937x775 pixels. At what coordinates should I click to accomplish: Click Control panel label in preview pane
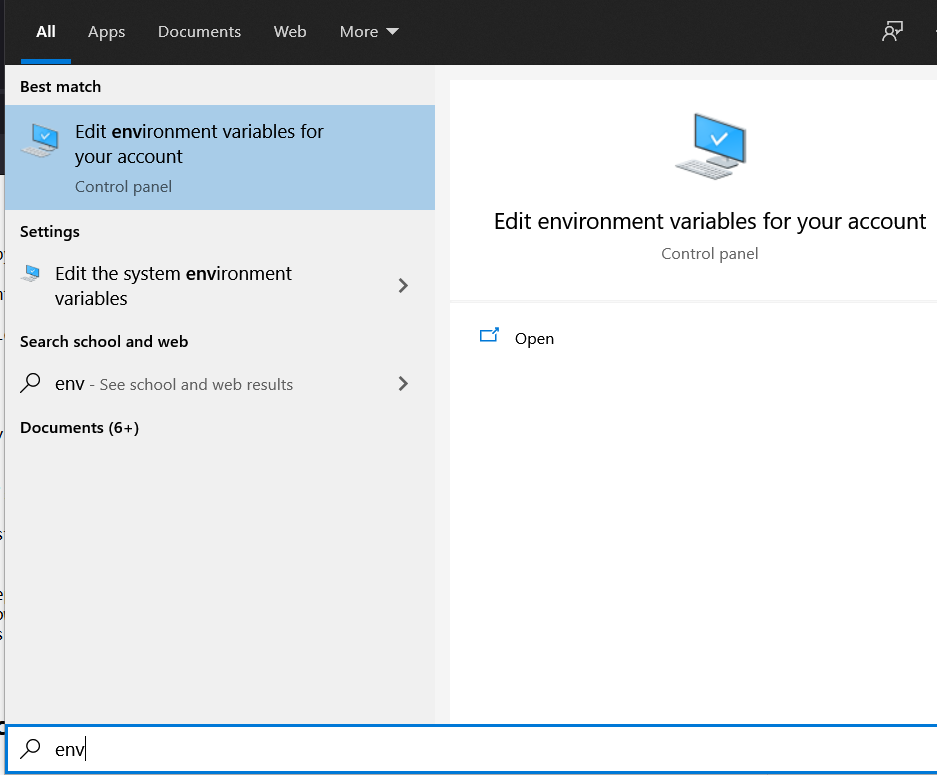point(709,254)
